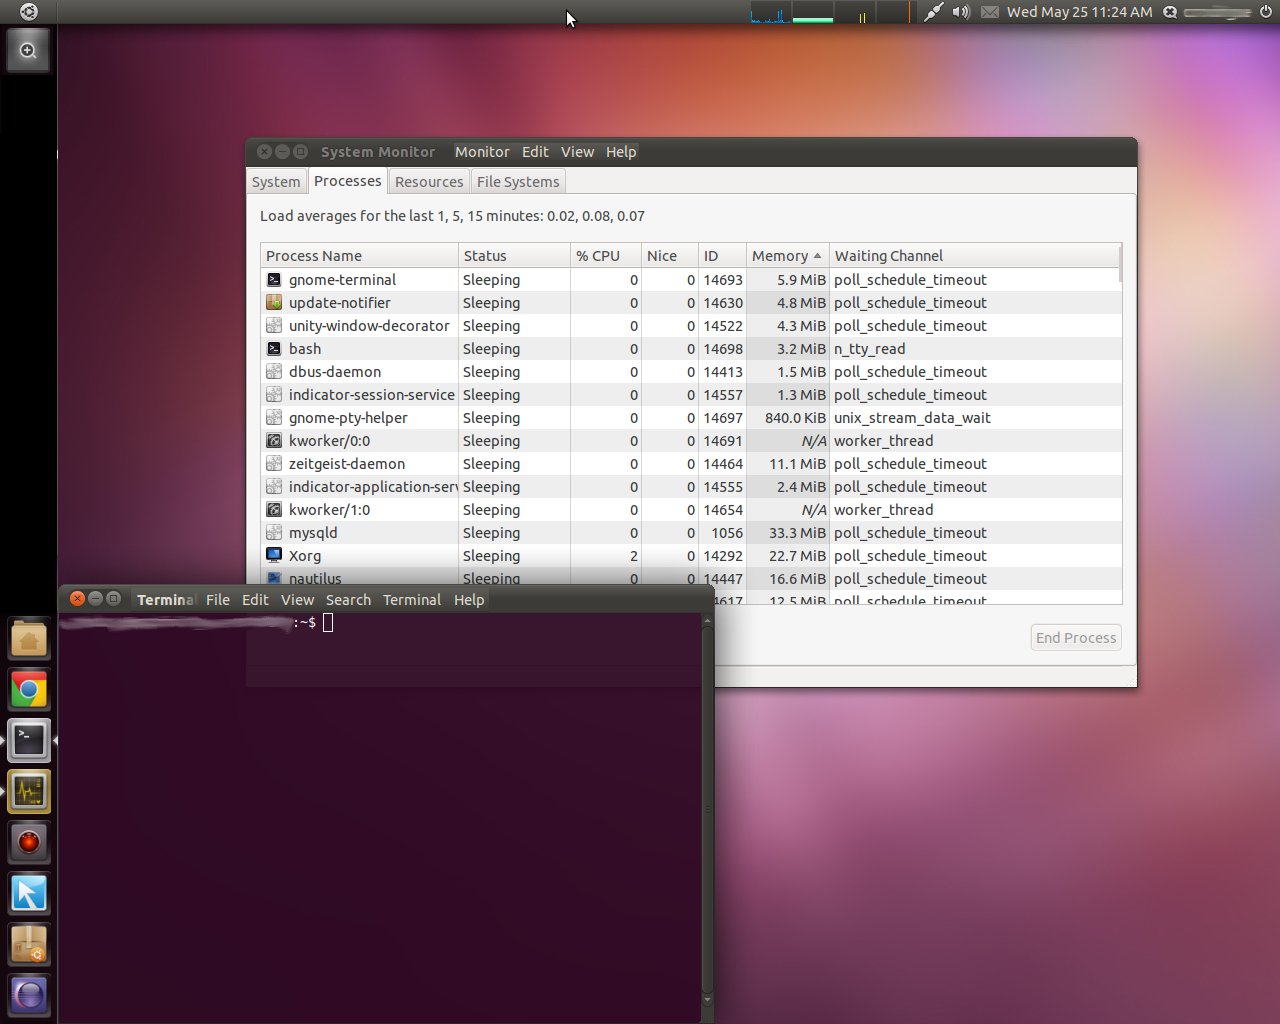Switch to the Resources tab
Viewport: 1280px width, 1024px height.
click(429, 182)
